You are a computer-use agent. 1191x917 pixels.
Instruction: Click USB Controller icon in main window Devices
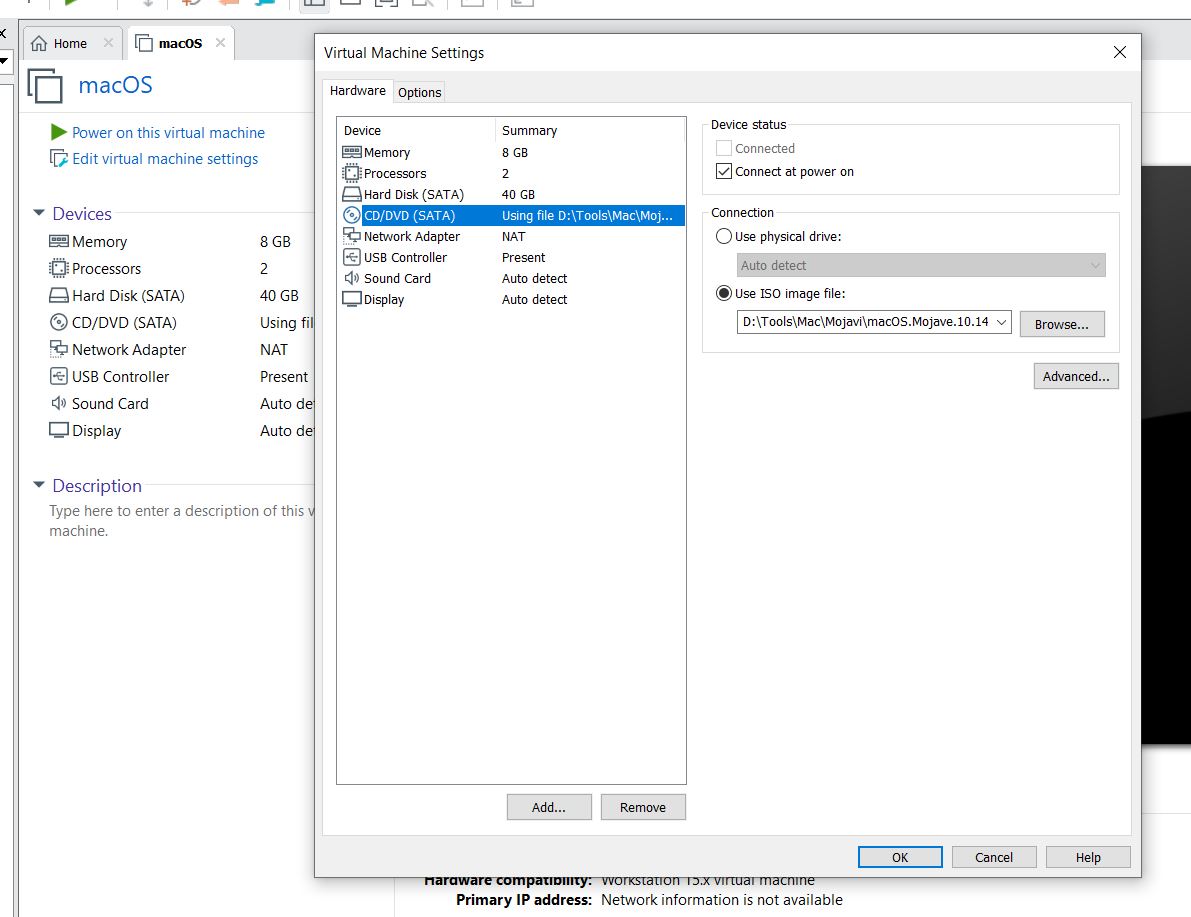click(x=58, y=376)
